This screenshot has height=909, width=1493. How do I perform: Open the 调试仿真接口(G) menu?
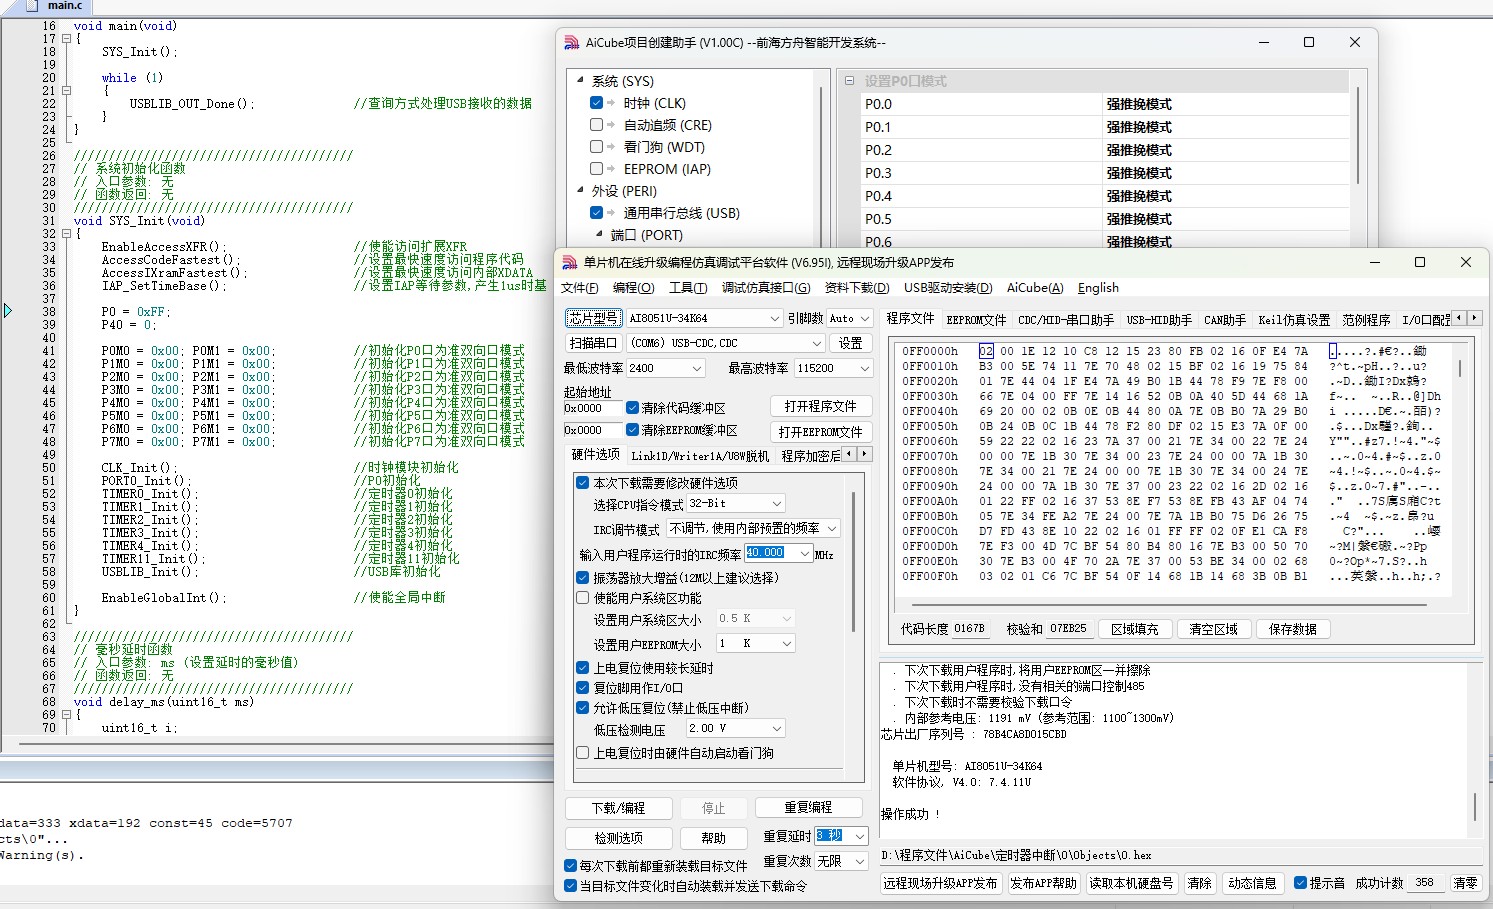click(766, 288)
